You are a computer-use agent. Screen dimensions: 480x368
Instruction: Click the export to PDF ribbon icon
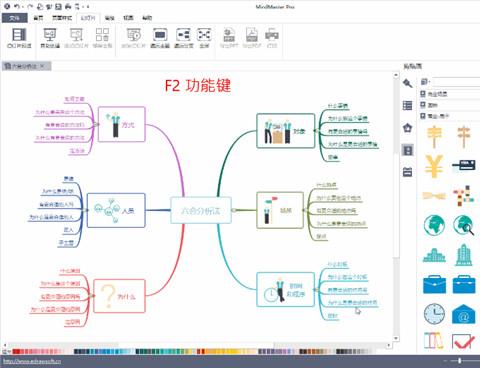point(252,38)
